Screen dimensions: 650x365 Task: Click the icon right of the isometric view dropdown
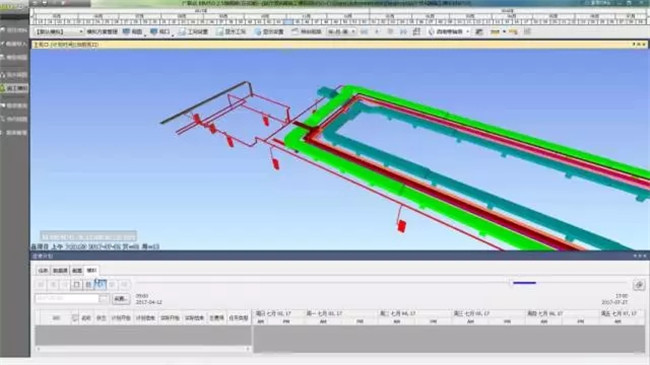click(x=479, y=32)
